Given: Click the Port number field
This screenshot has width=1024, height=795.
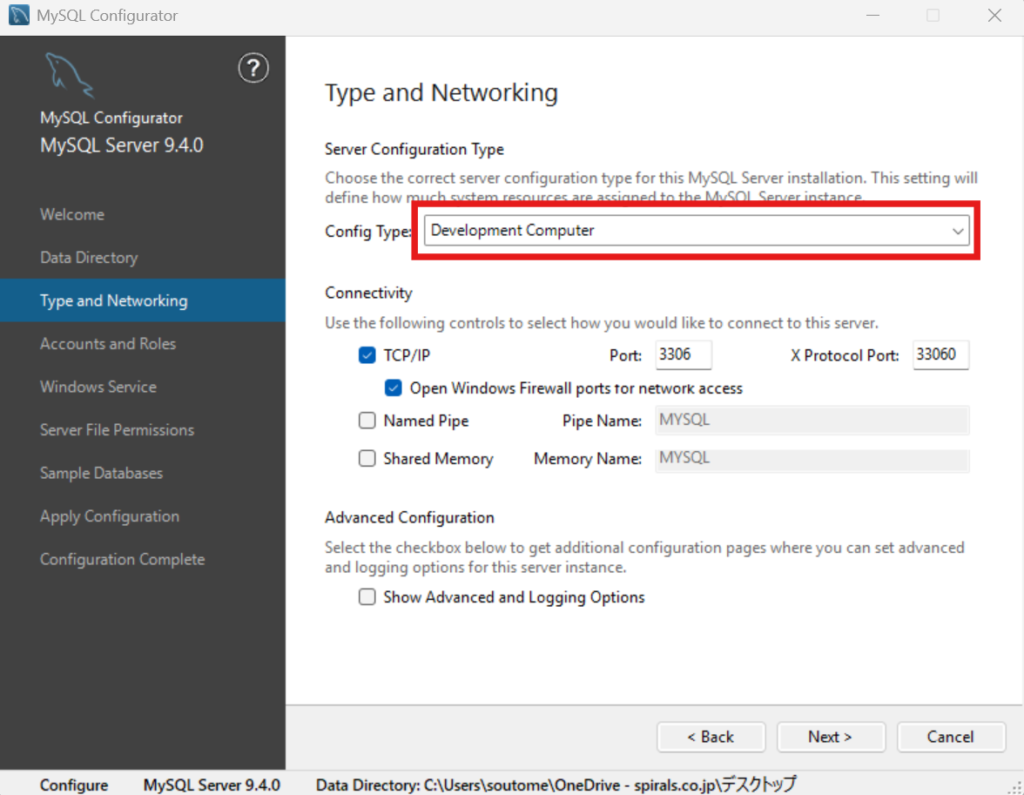Looking at the screenshot, I should click(683, 355).
